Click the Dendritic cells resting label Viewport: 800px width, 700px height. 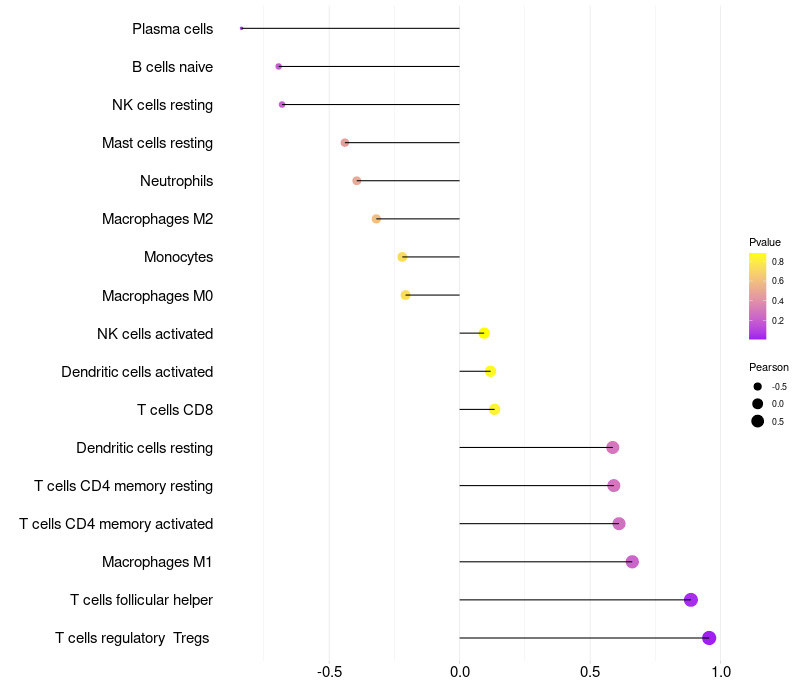coord(144,448)
